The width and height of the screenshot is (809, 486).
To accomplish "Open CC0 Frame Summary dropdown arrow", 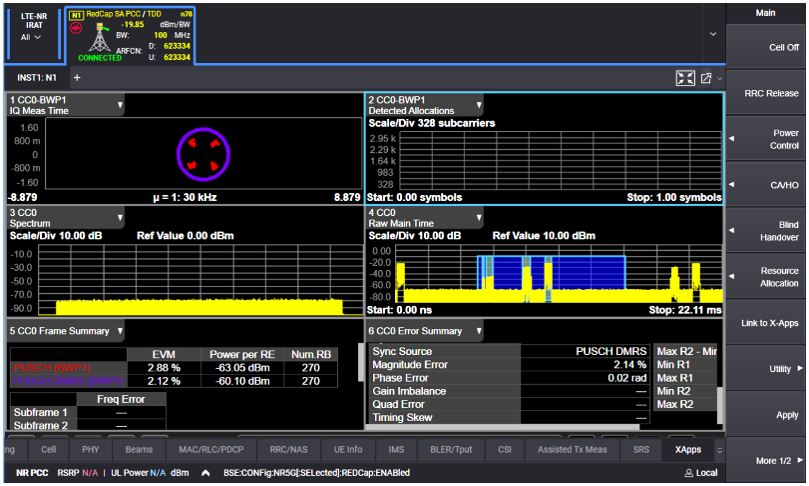I will pos(120,330).
